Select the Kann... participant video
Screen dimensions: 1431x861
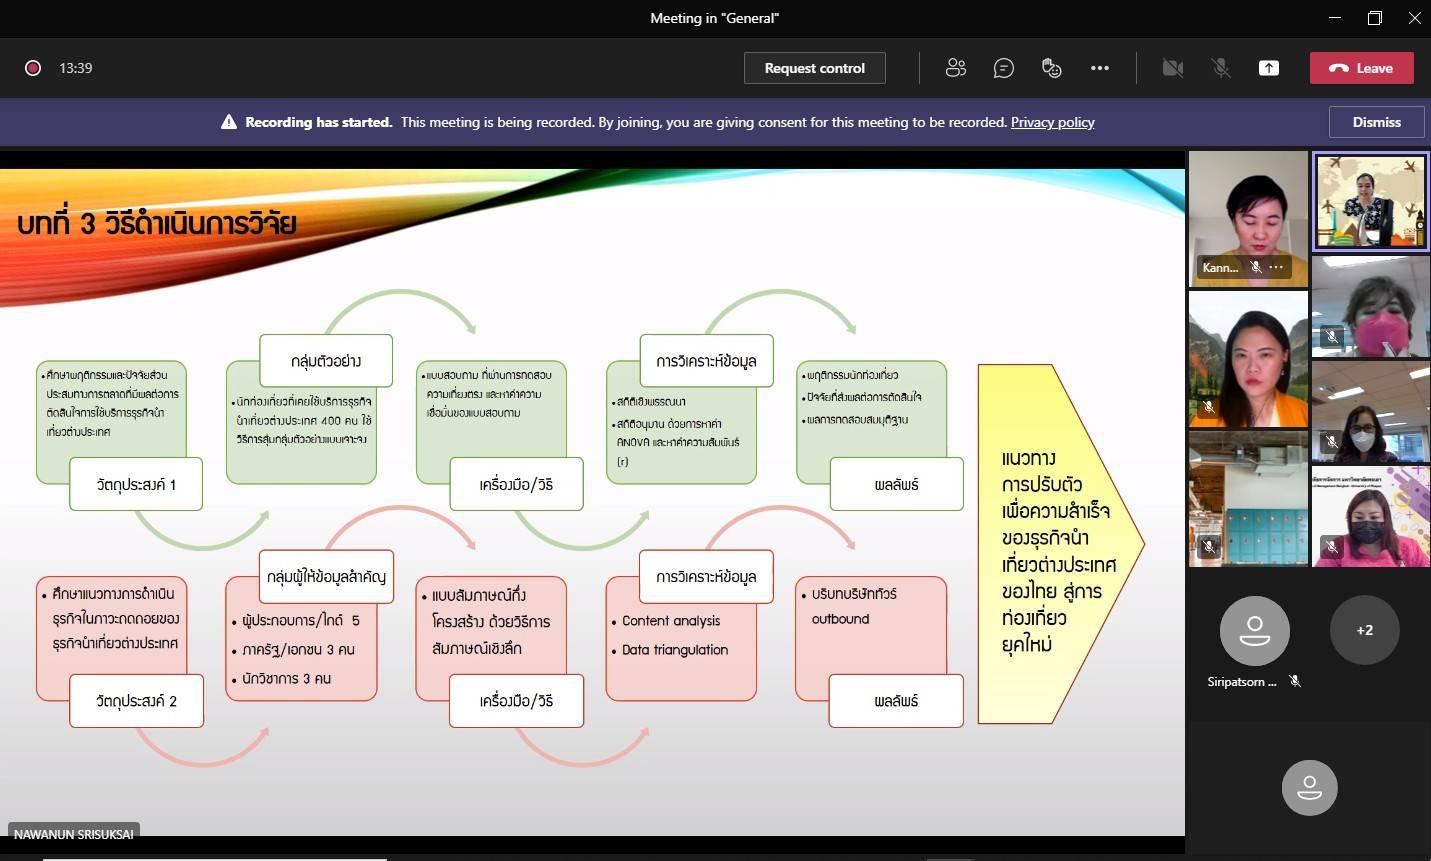pyautogui.click(x=1248, y=219)
